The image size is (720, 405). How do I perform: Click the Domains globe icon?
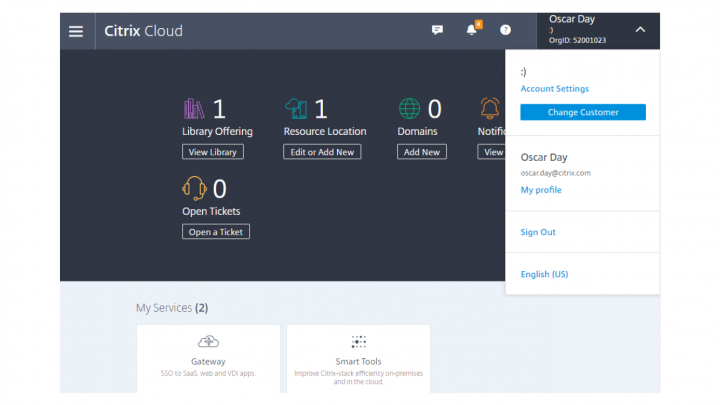pyautogui.click(x=409, y=109)
